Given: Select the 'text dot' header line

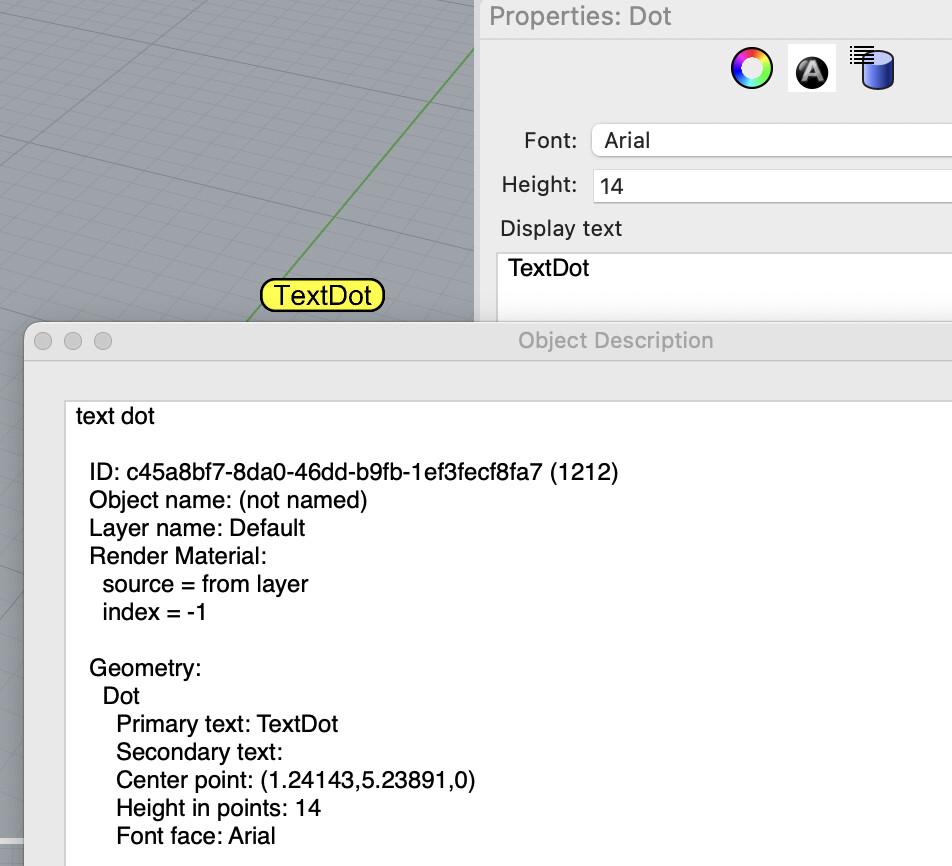Looking at the screenshot, I should tap(113, 417).
